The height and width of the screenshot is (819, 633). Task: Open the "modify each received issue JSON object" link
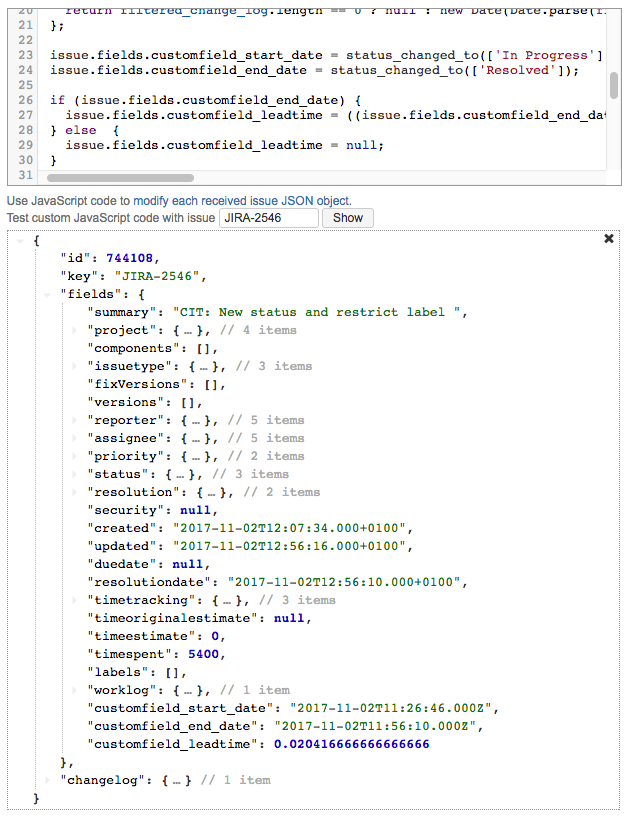[242, 201]
